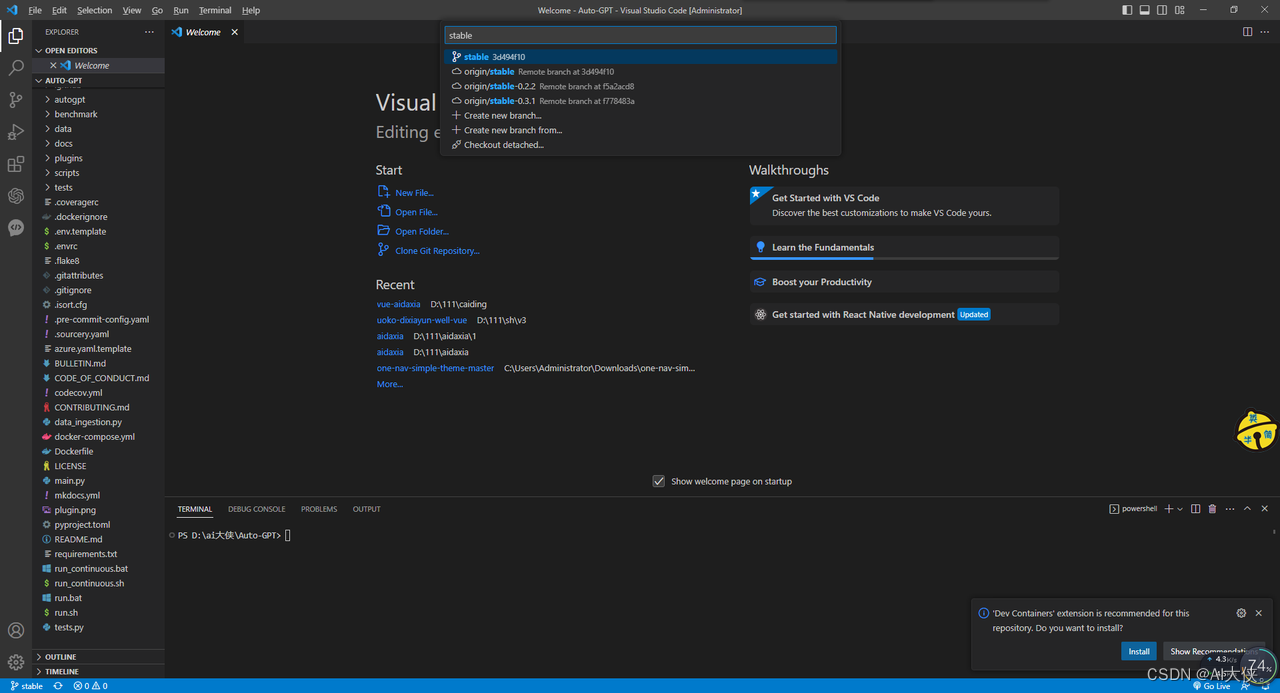Open the ChatGPT icon in activity bar
The width and height of the screenshot is (1280, 693).
coord(15,196)
